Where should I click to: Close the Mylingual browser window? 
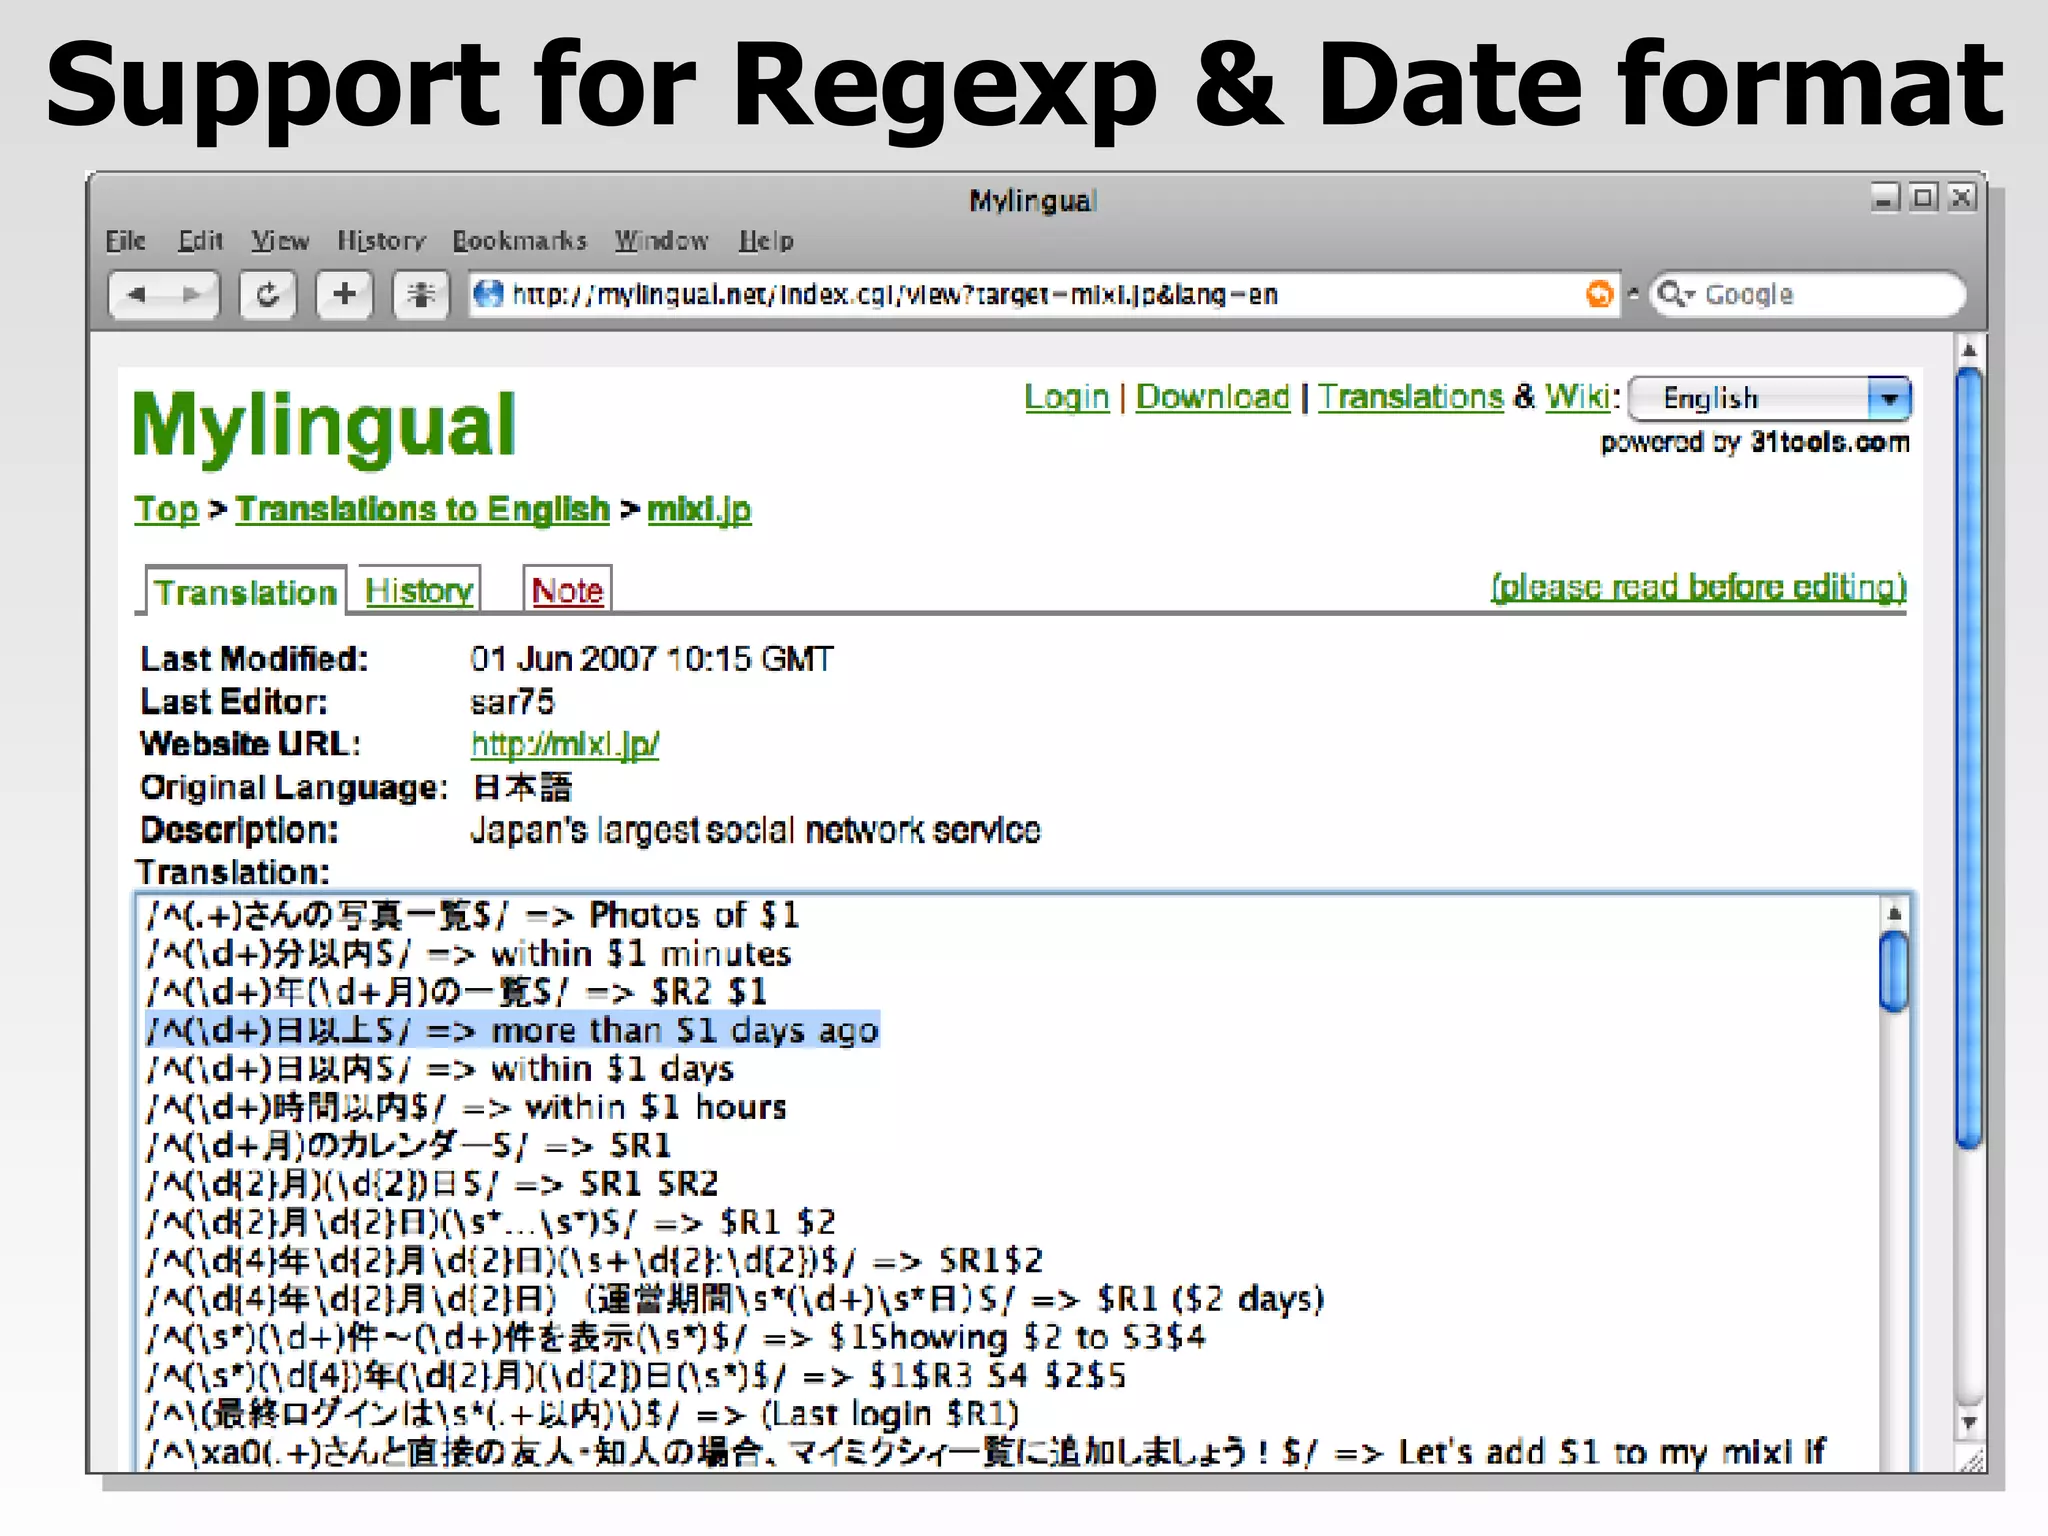pyautogui.click(x=1962, y=197)
